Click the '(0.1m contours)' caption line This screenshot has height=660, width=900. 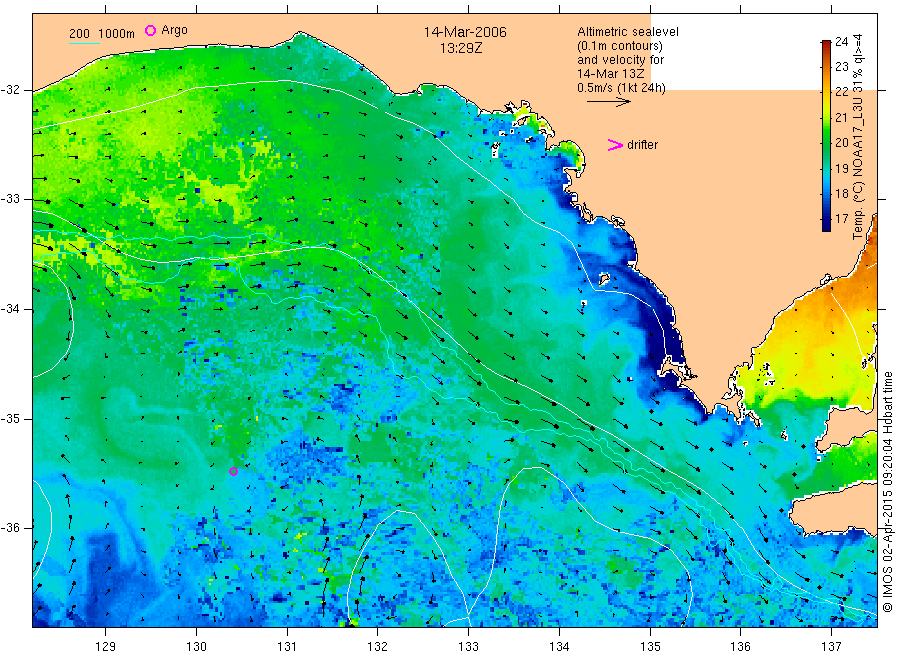pyautogui.click(x=619, y=46)
